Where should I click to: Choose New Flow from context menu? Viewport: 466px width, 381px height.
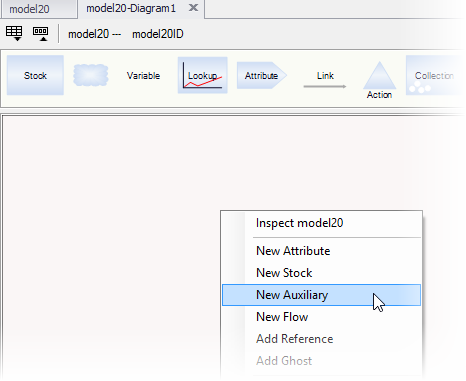[x=321, y=317]
